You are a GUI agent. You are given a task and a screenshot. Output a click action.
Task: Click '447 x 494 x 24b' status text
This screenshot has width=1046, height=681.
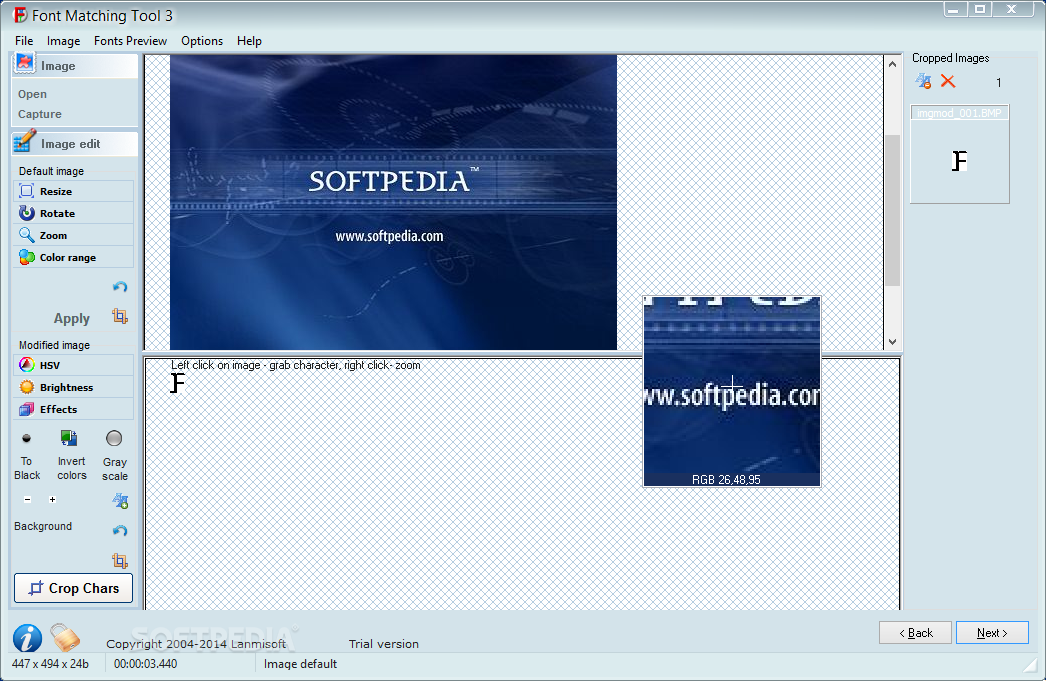coord(50,664)
